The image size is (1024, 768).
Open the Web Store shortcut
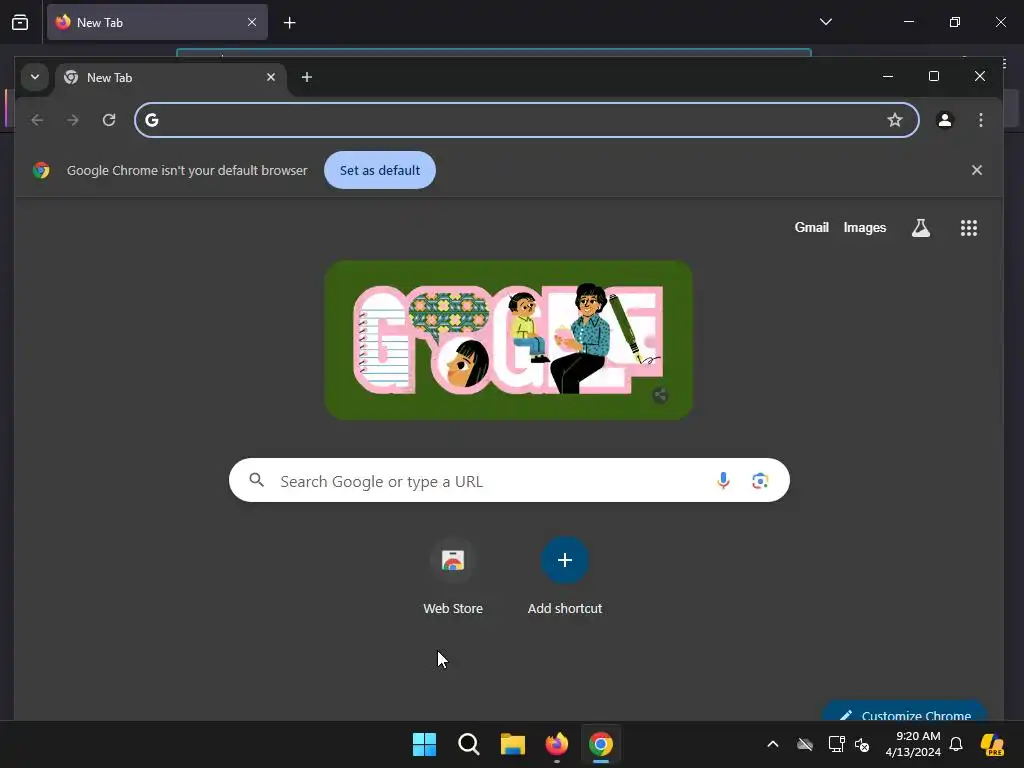click(453, 575)
